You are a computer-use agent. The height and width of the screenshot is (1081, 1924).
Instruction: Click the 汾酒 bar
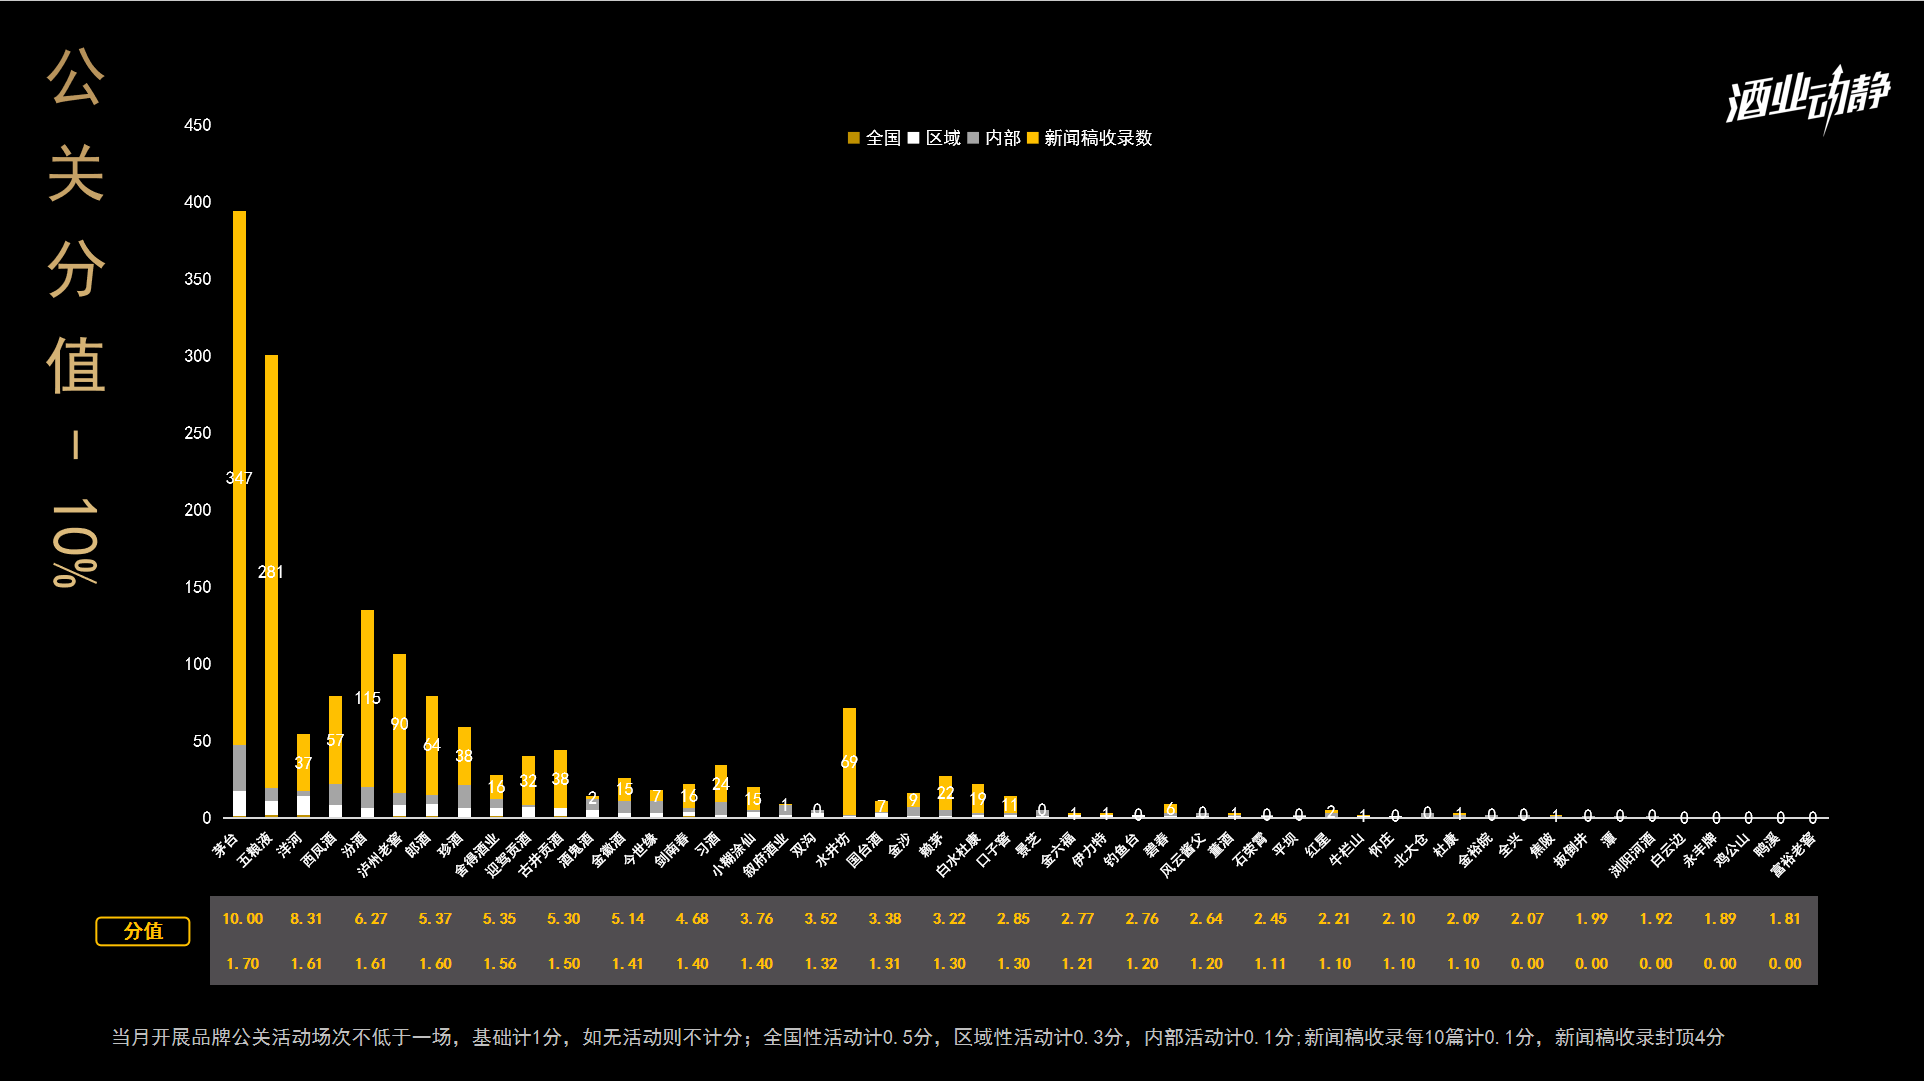[x=367, y=714]
